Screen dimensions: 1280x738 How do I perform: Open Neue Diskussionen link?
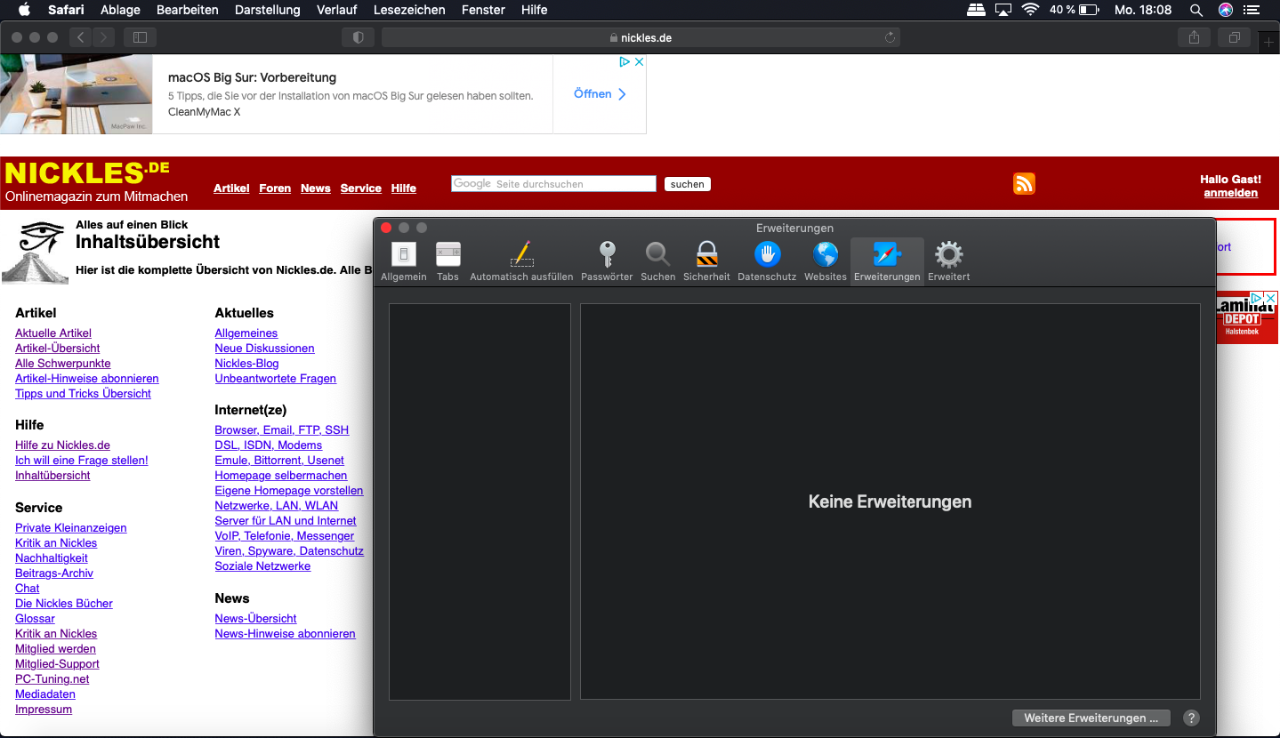264,348
